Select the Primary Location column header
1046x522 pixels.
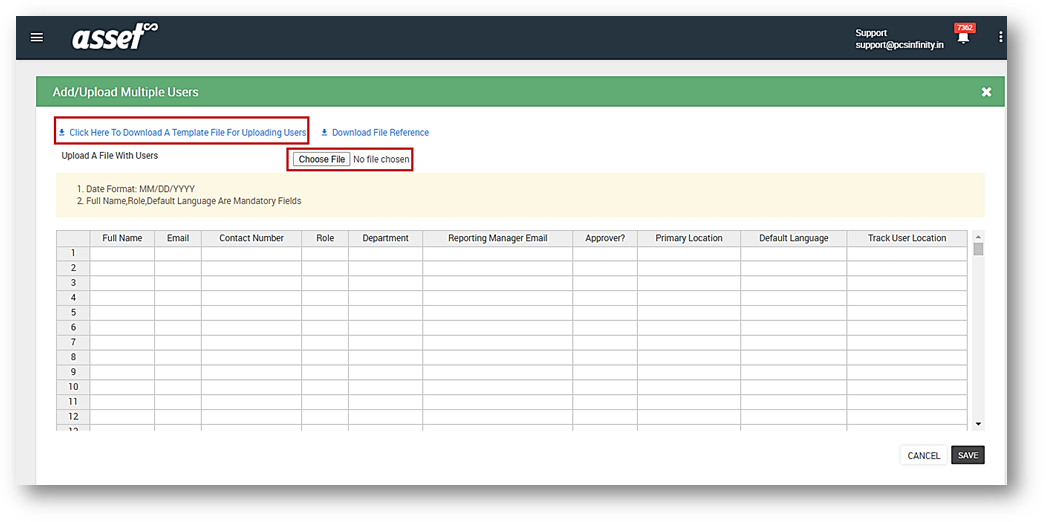click(x=689, y=238)
